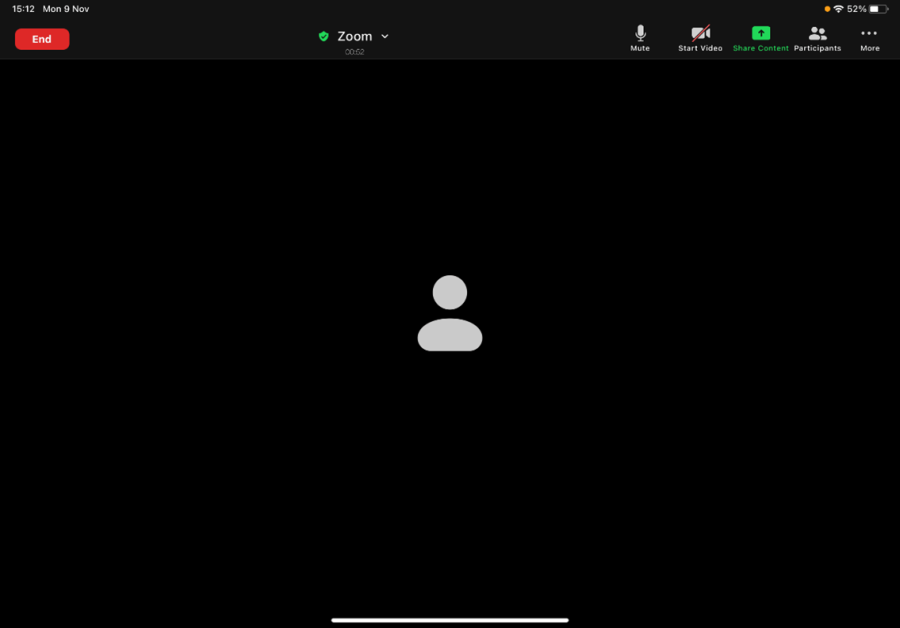900x628 pixels.
Task: Turn on camera via crossed-out video icon
Action: pos(700,33)
